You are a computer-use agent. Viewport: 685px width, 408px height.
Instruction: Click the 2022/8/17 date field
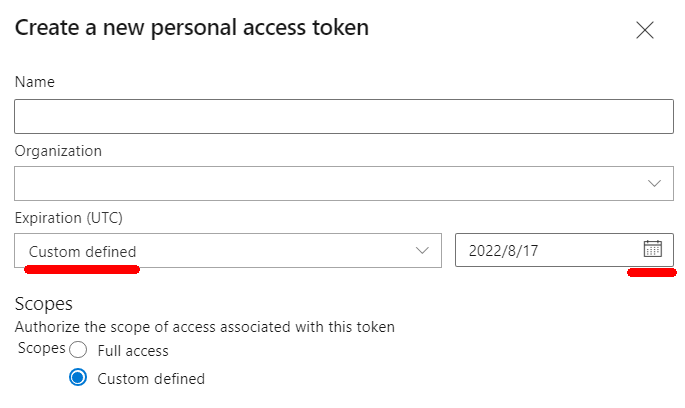540,250
